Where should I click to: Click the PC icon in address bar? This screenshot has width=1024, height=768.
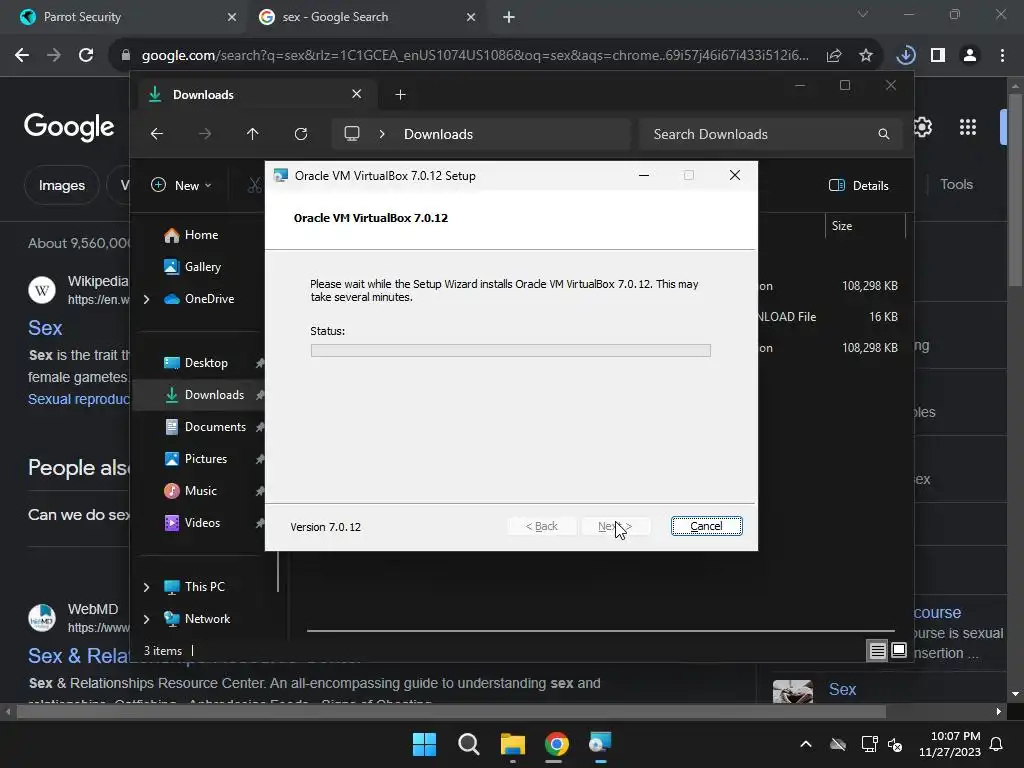(352, 134)
